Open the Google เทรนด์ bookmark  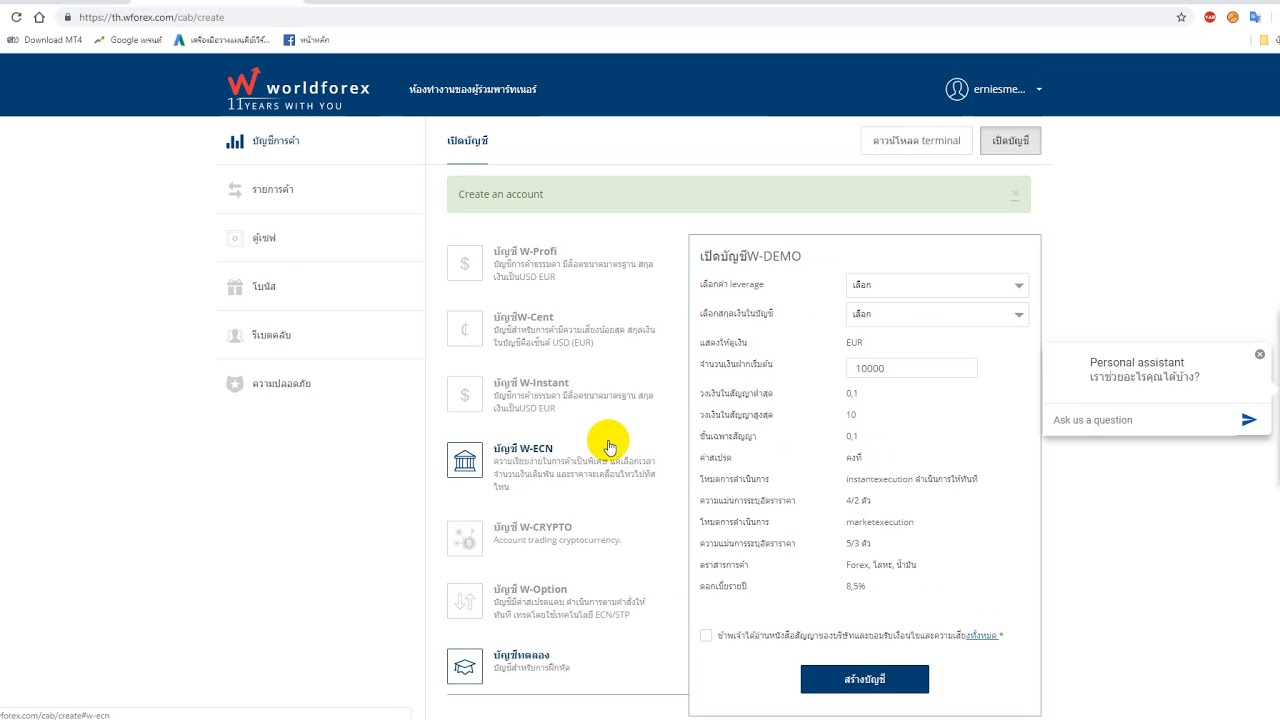pos(128,40)
